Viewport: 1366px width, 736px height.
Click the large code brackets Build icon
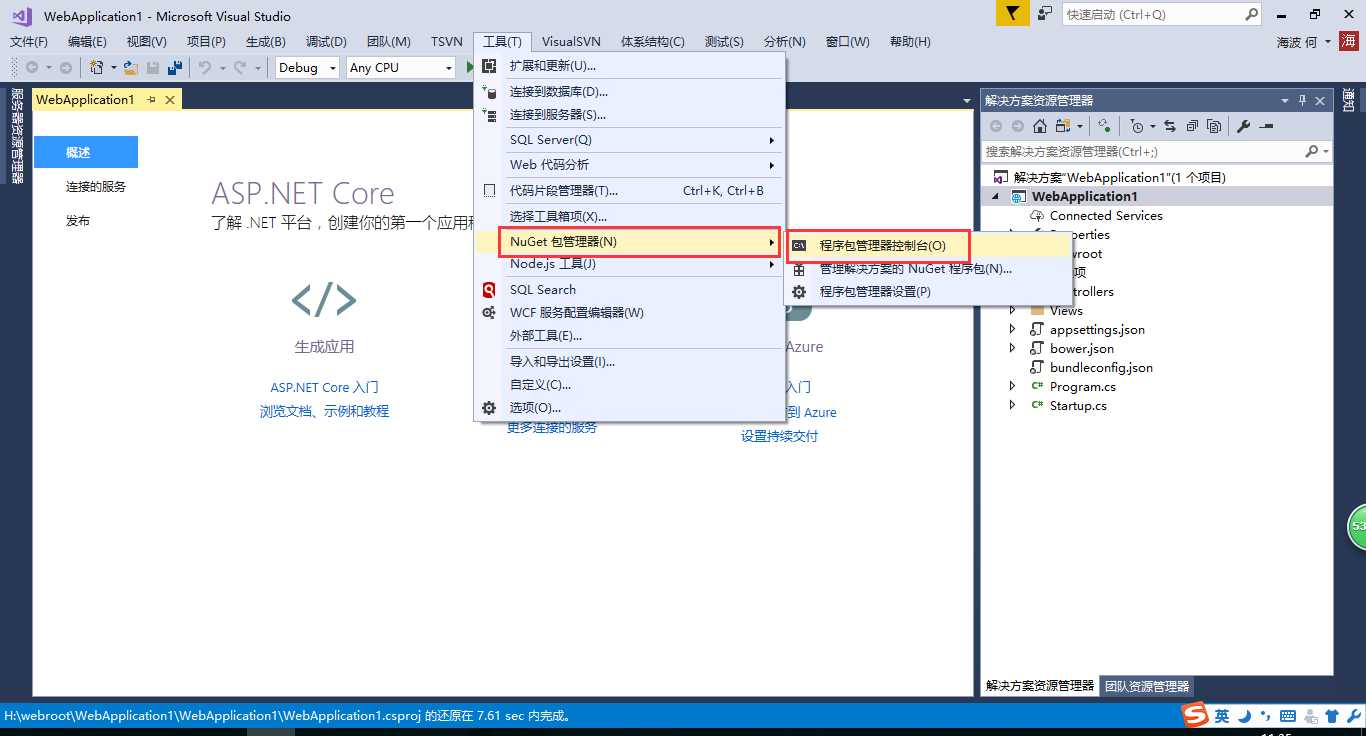[324, 300]
